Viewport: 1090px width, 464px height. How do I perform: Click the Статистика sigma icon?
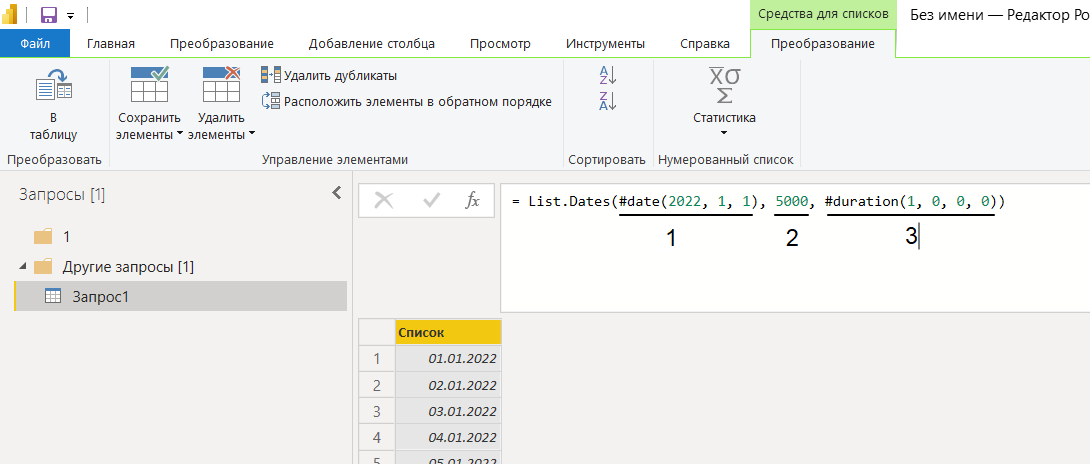(724, 85)
